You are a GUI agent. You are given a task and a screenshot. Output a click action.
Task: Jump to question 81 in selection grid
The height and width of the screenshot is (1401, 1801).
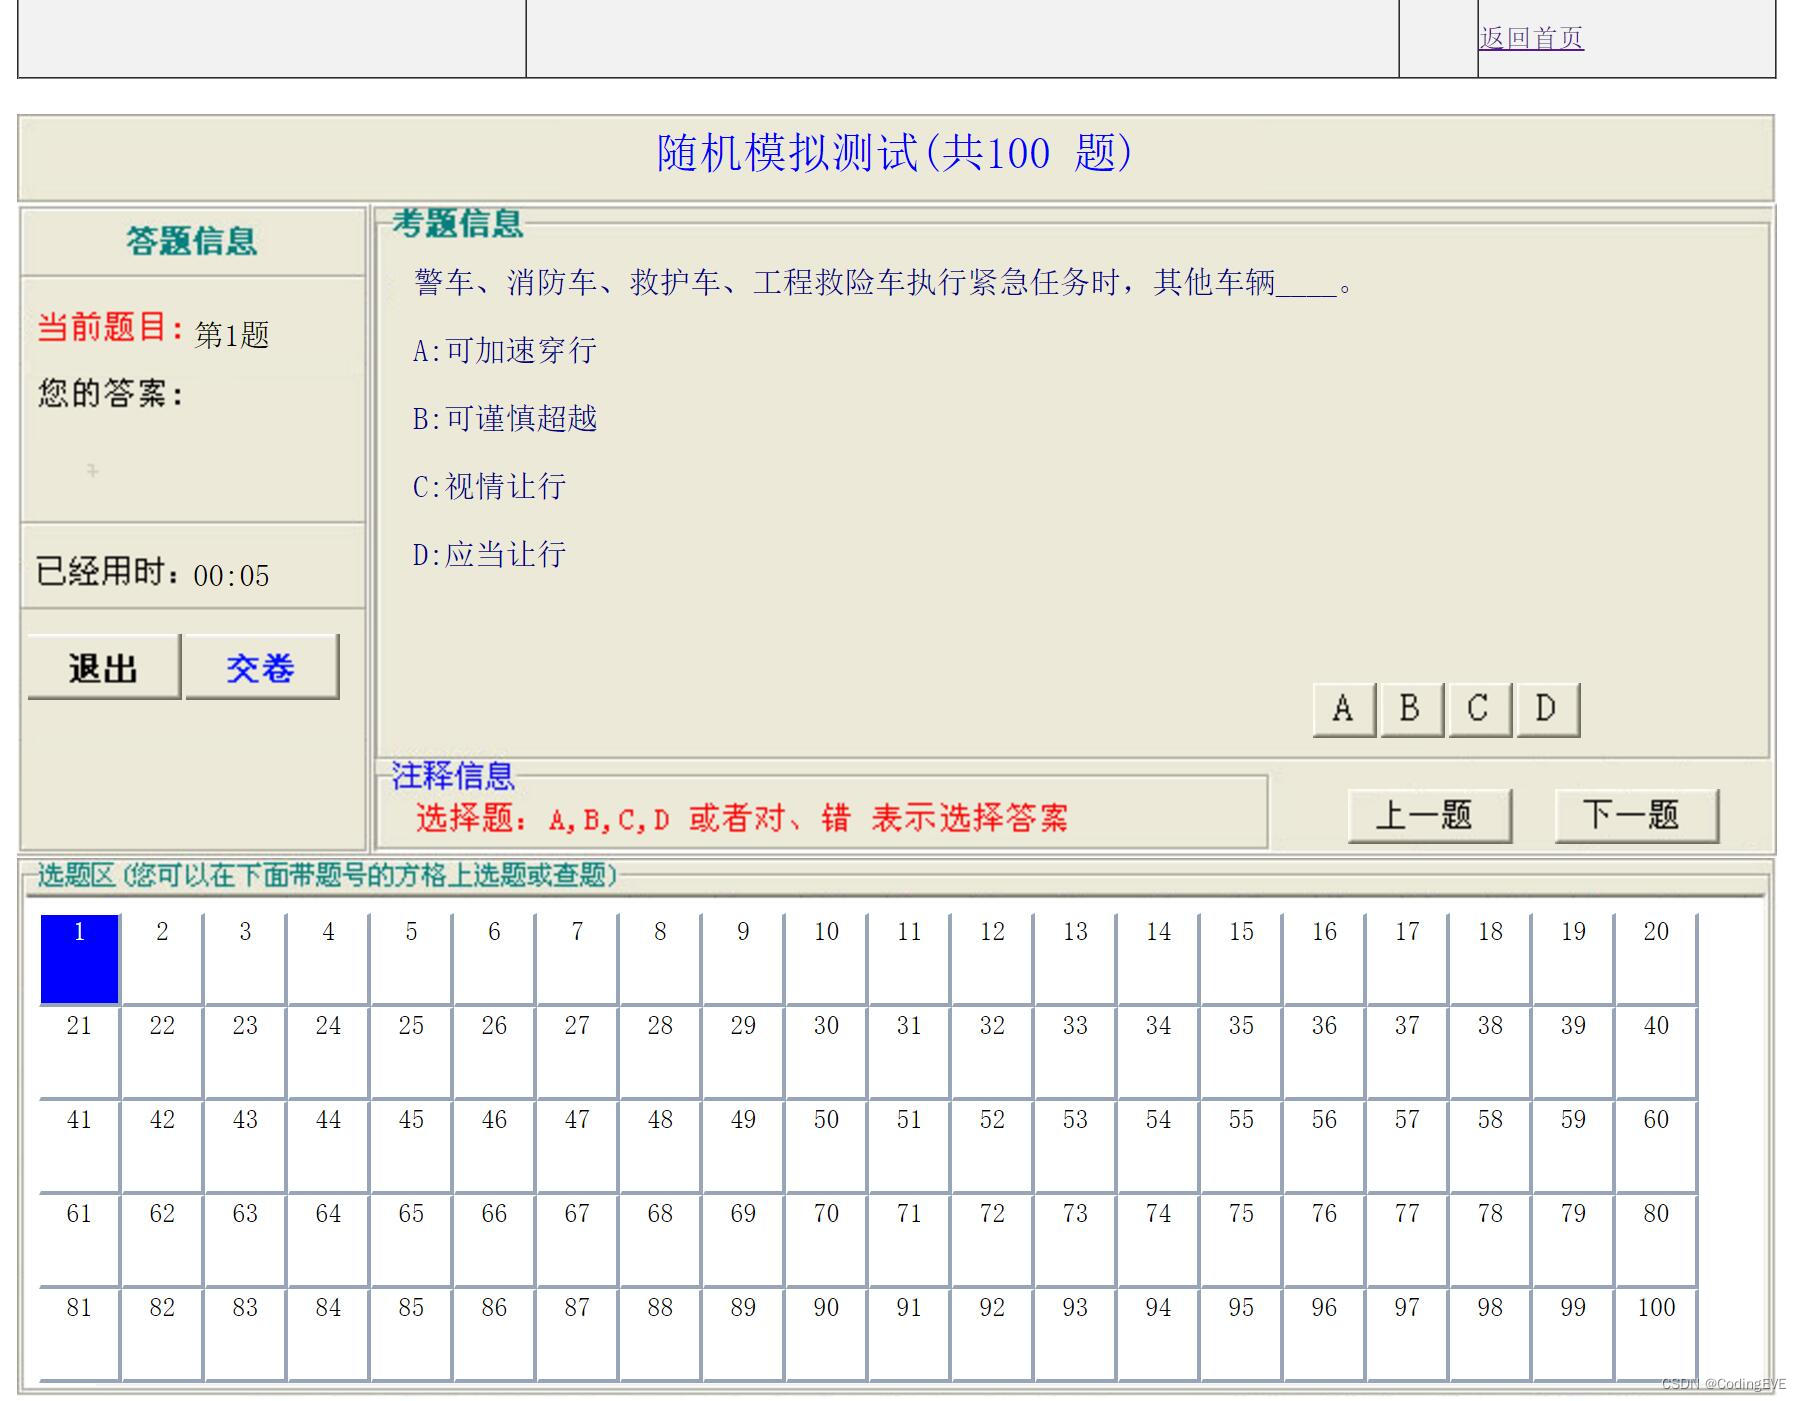78,1333
